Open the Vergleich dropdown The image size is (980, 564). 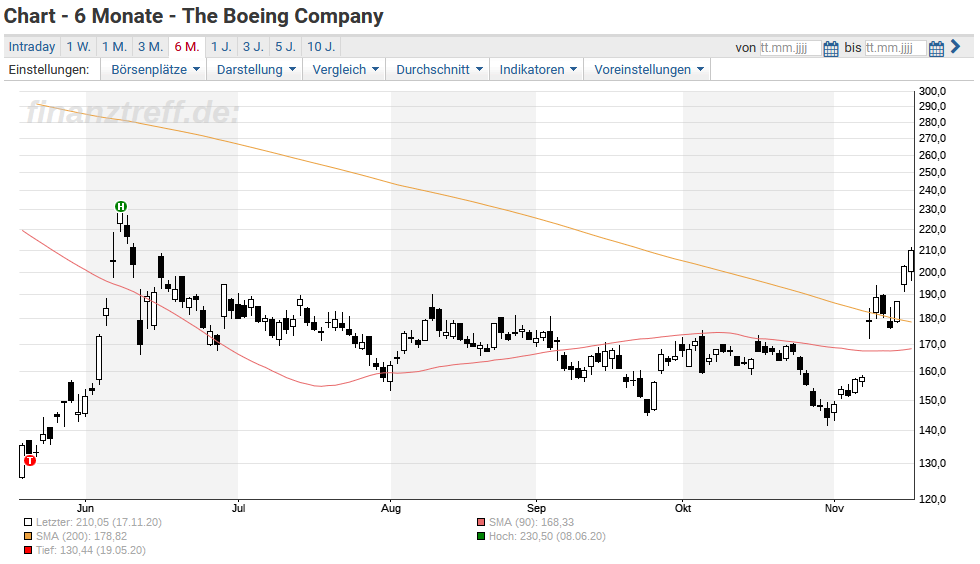coord(345,69)
